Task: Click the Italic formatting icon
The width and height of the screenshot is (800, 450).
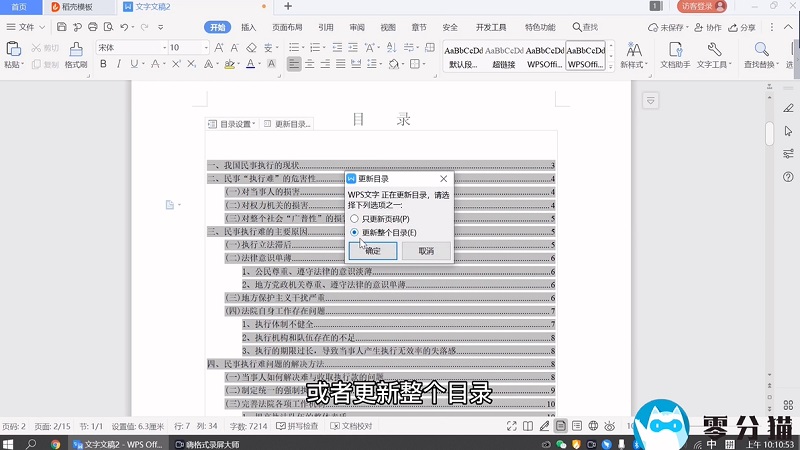Action: 118,65
